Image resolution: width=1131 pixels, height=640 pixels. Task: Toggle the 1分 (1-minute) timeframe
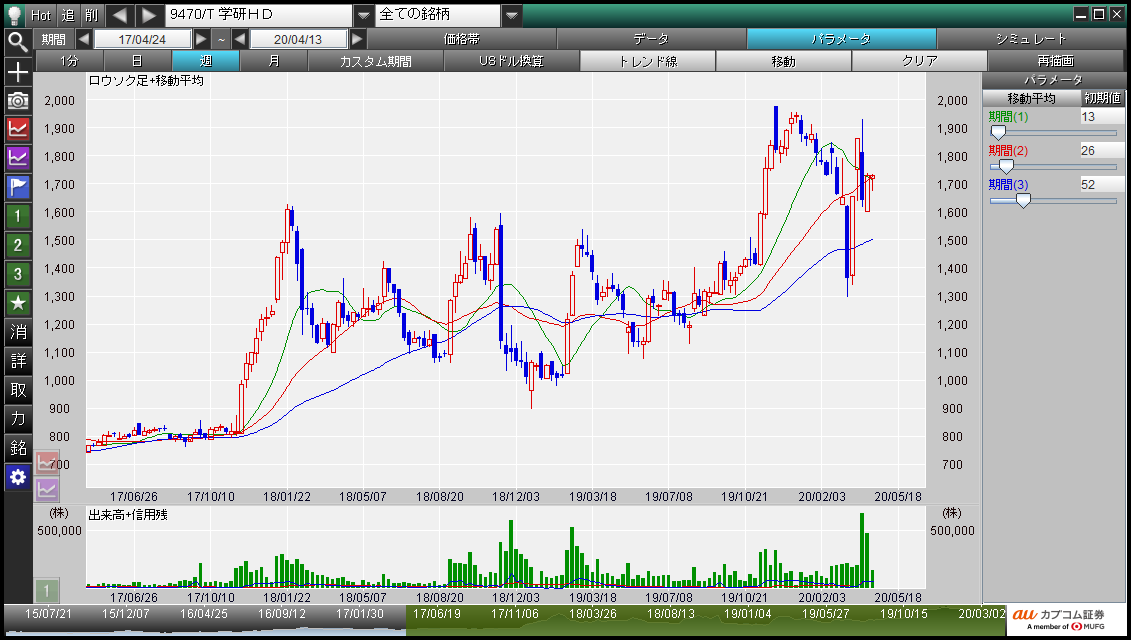click(68, 61)
